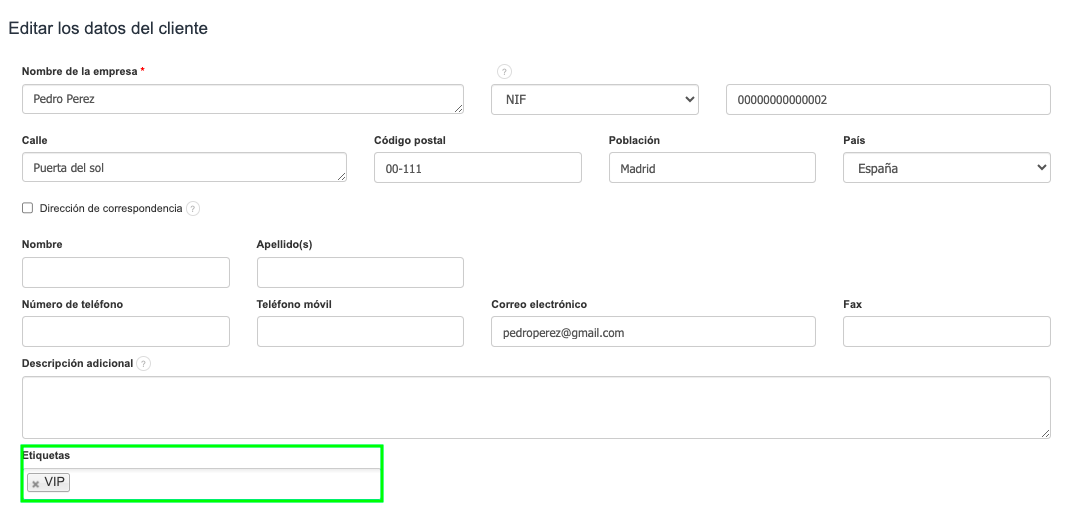The width and height of the screenshot is (1067, 508).
Task: Focus the Población field showing Madrid
Action: tap(712, 168)
